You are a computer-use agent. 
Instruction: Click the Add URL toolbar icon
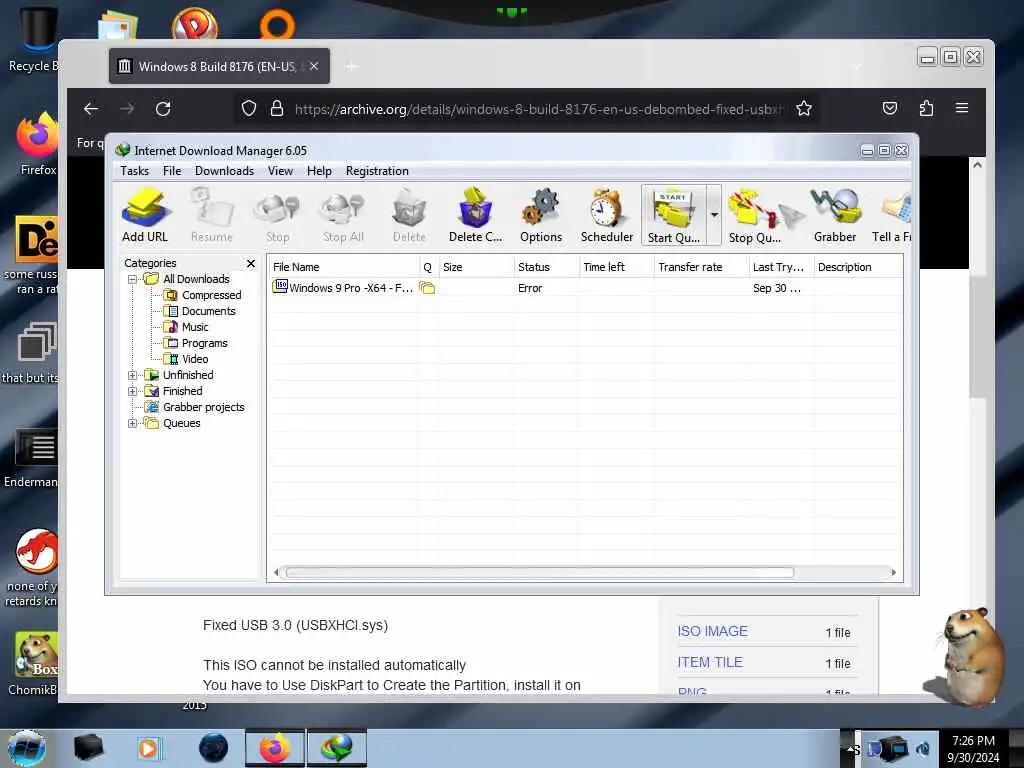(x=145, y=216)
